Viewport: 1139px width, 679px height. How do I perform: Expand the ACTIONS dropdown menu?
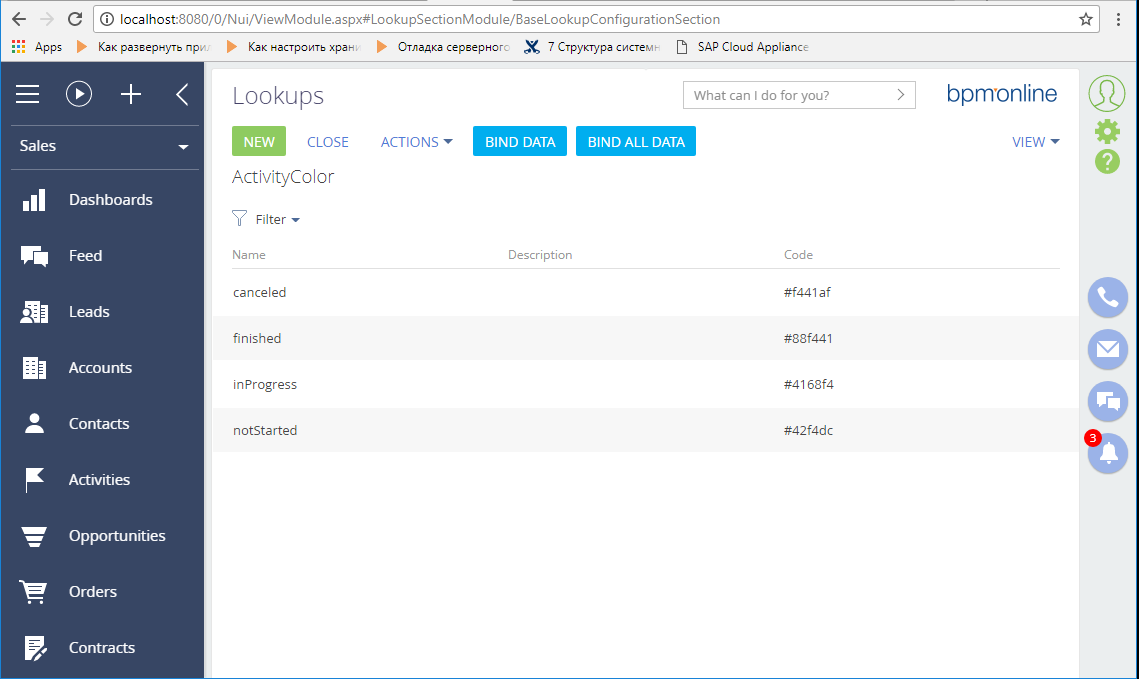point(416,142)
